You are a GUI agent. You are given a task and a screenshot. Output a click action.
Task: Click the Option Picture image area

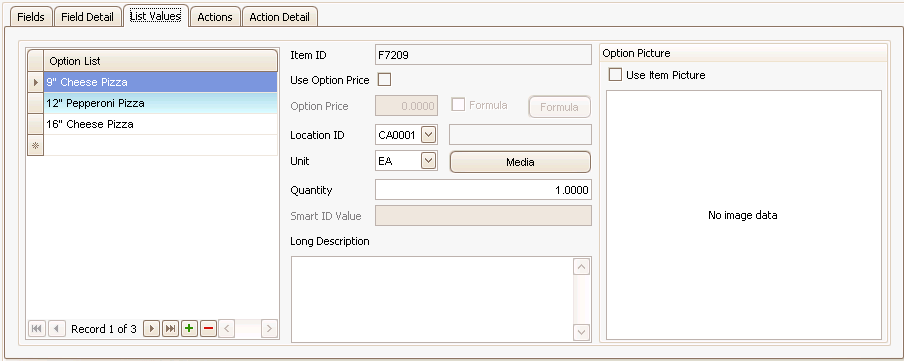point(744,215)
